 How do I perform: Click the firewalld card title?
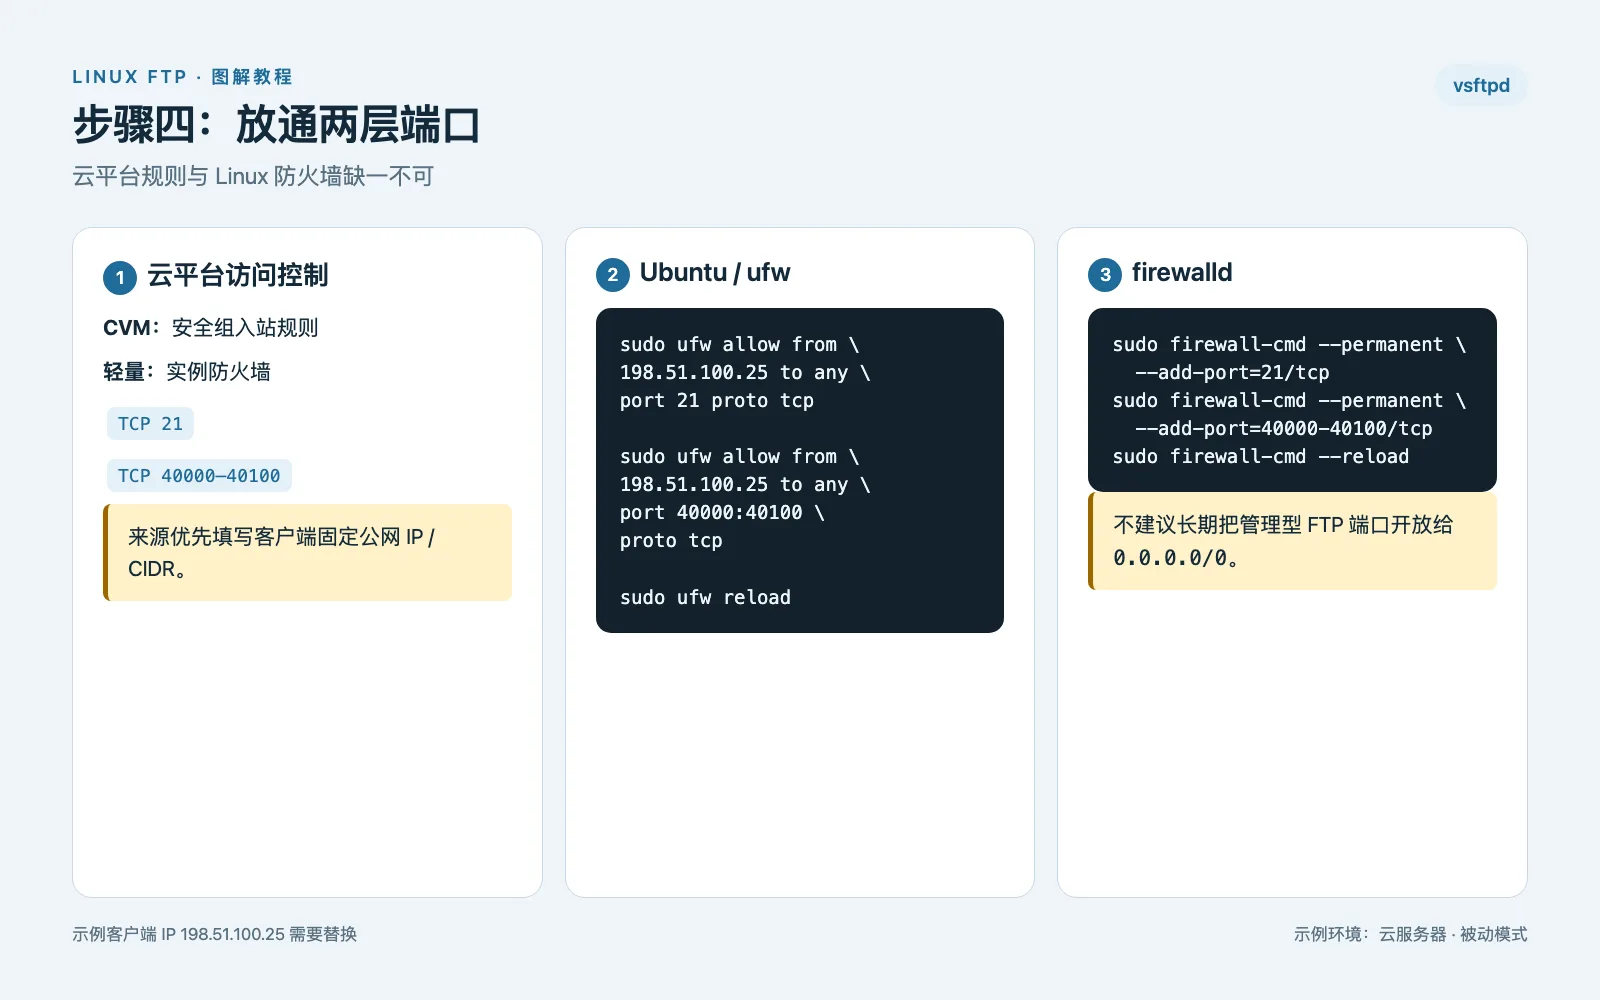[1181, 273]
